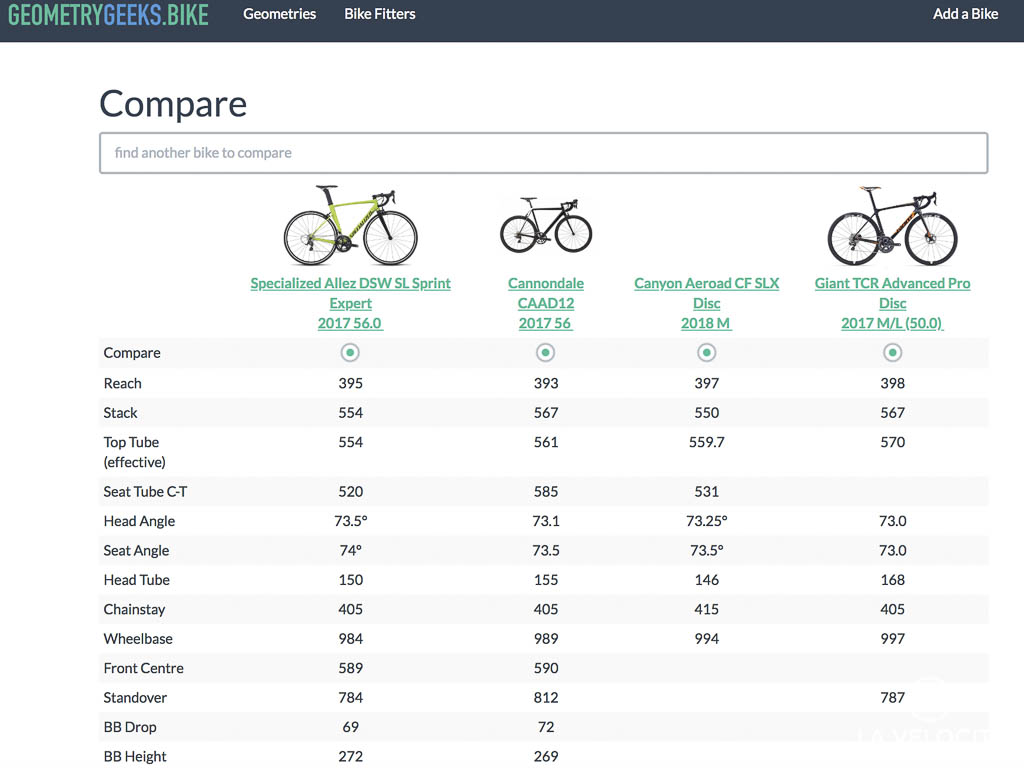Toggle Compare radio for Cannondale CAAD12
Viewport: 1024px width, 768px height.
pyautogui.click(x=545, y=353)
